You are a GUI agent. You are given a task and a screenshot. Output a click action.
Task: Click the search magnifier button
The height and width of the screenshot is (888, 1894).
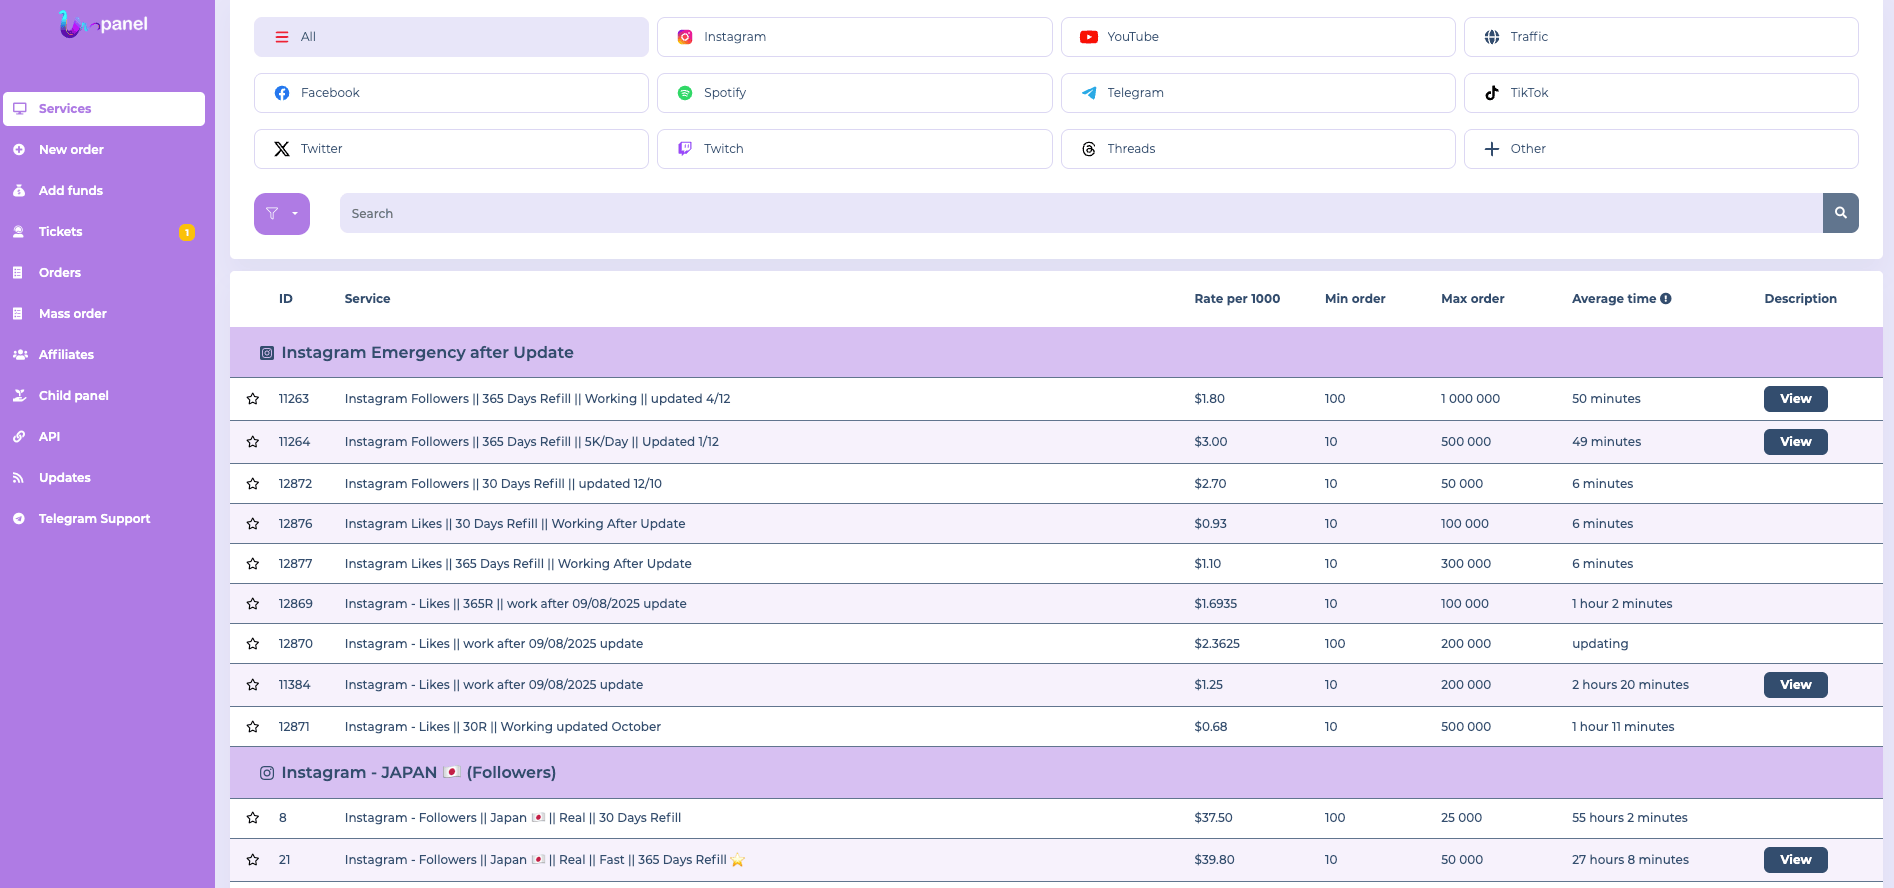tap(1840, 213)
